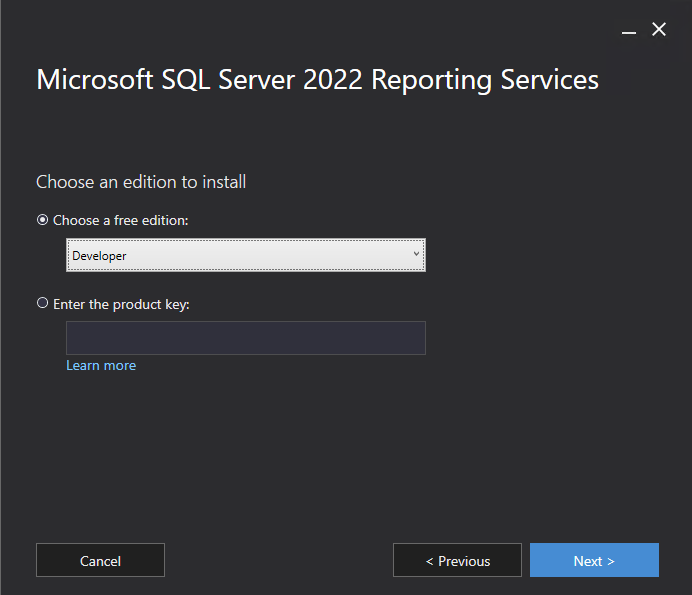Image resolution: width=692 pixels, height=595 pixels.
Task: Proceed with the Next button
Action: pos(594,560)
